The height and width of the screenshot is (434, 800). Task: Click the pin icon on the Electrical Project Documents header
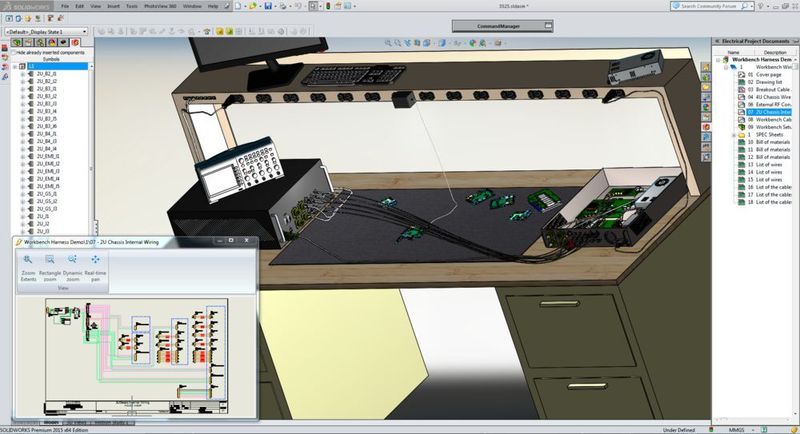[793, 41]
